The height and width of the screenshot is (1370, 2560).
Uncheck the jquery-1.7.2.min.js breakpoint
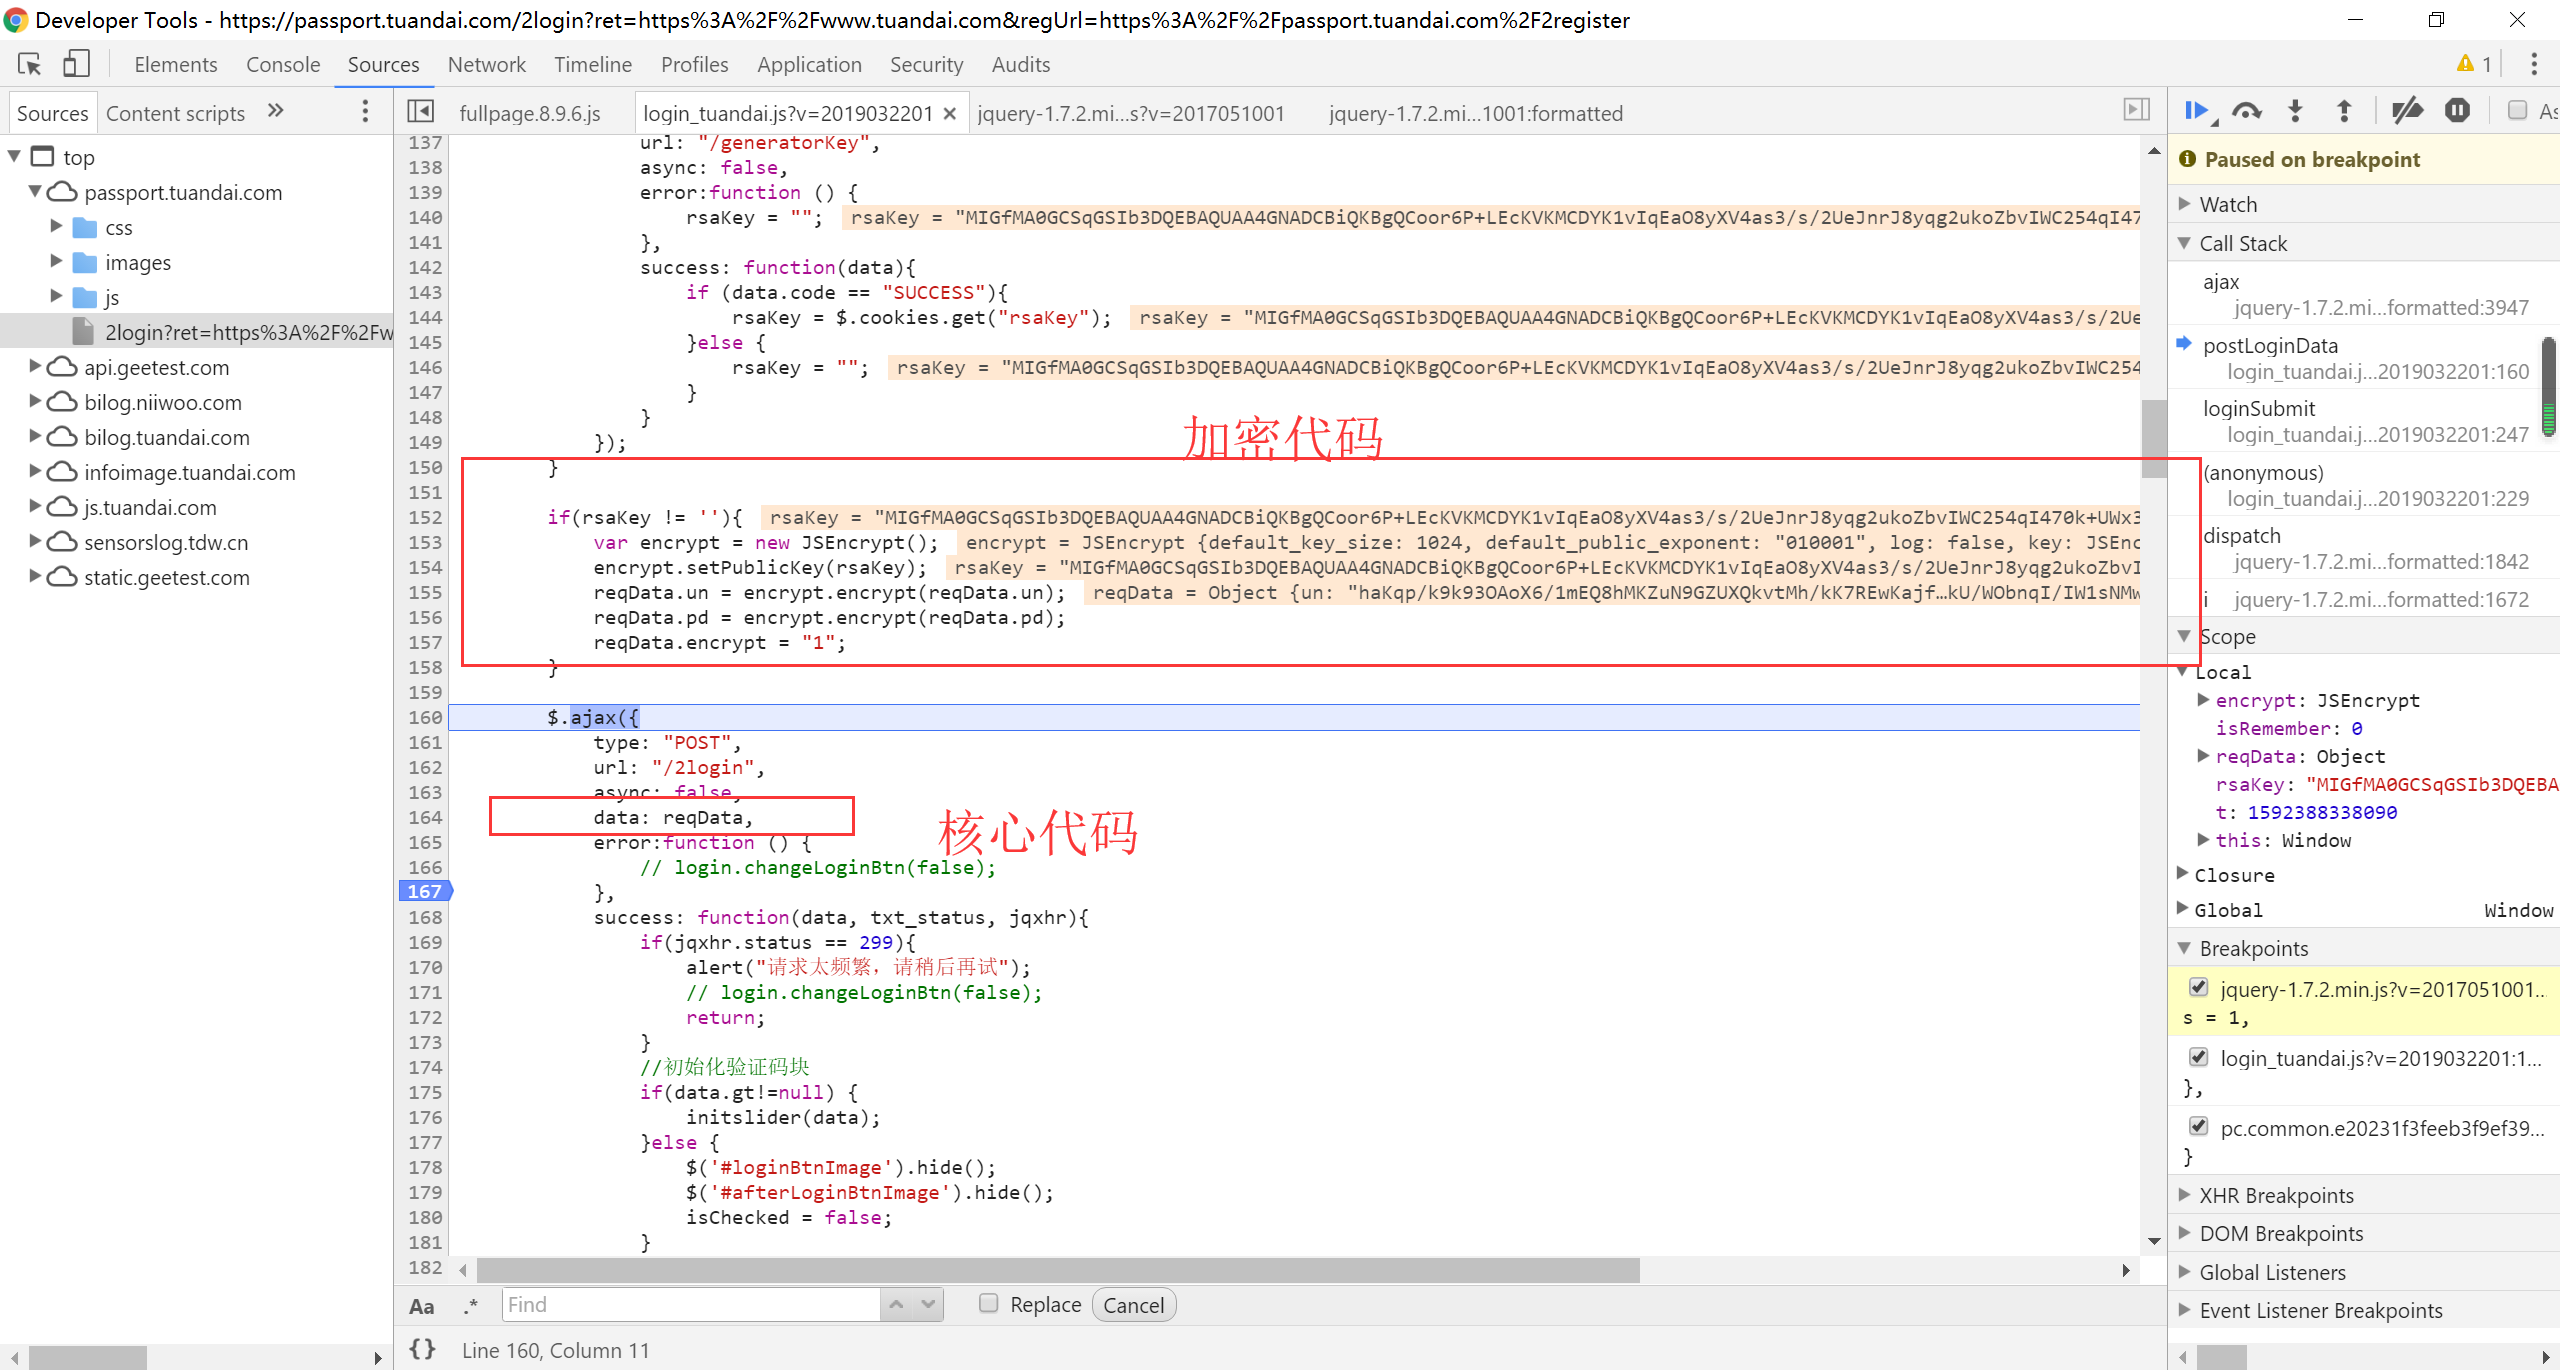click(x=2198, y=988)
